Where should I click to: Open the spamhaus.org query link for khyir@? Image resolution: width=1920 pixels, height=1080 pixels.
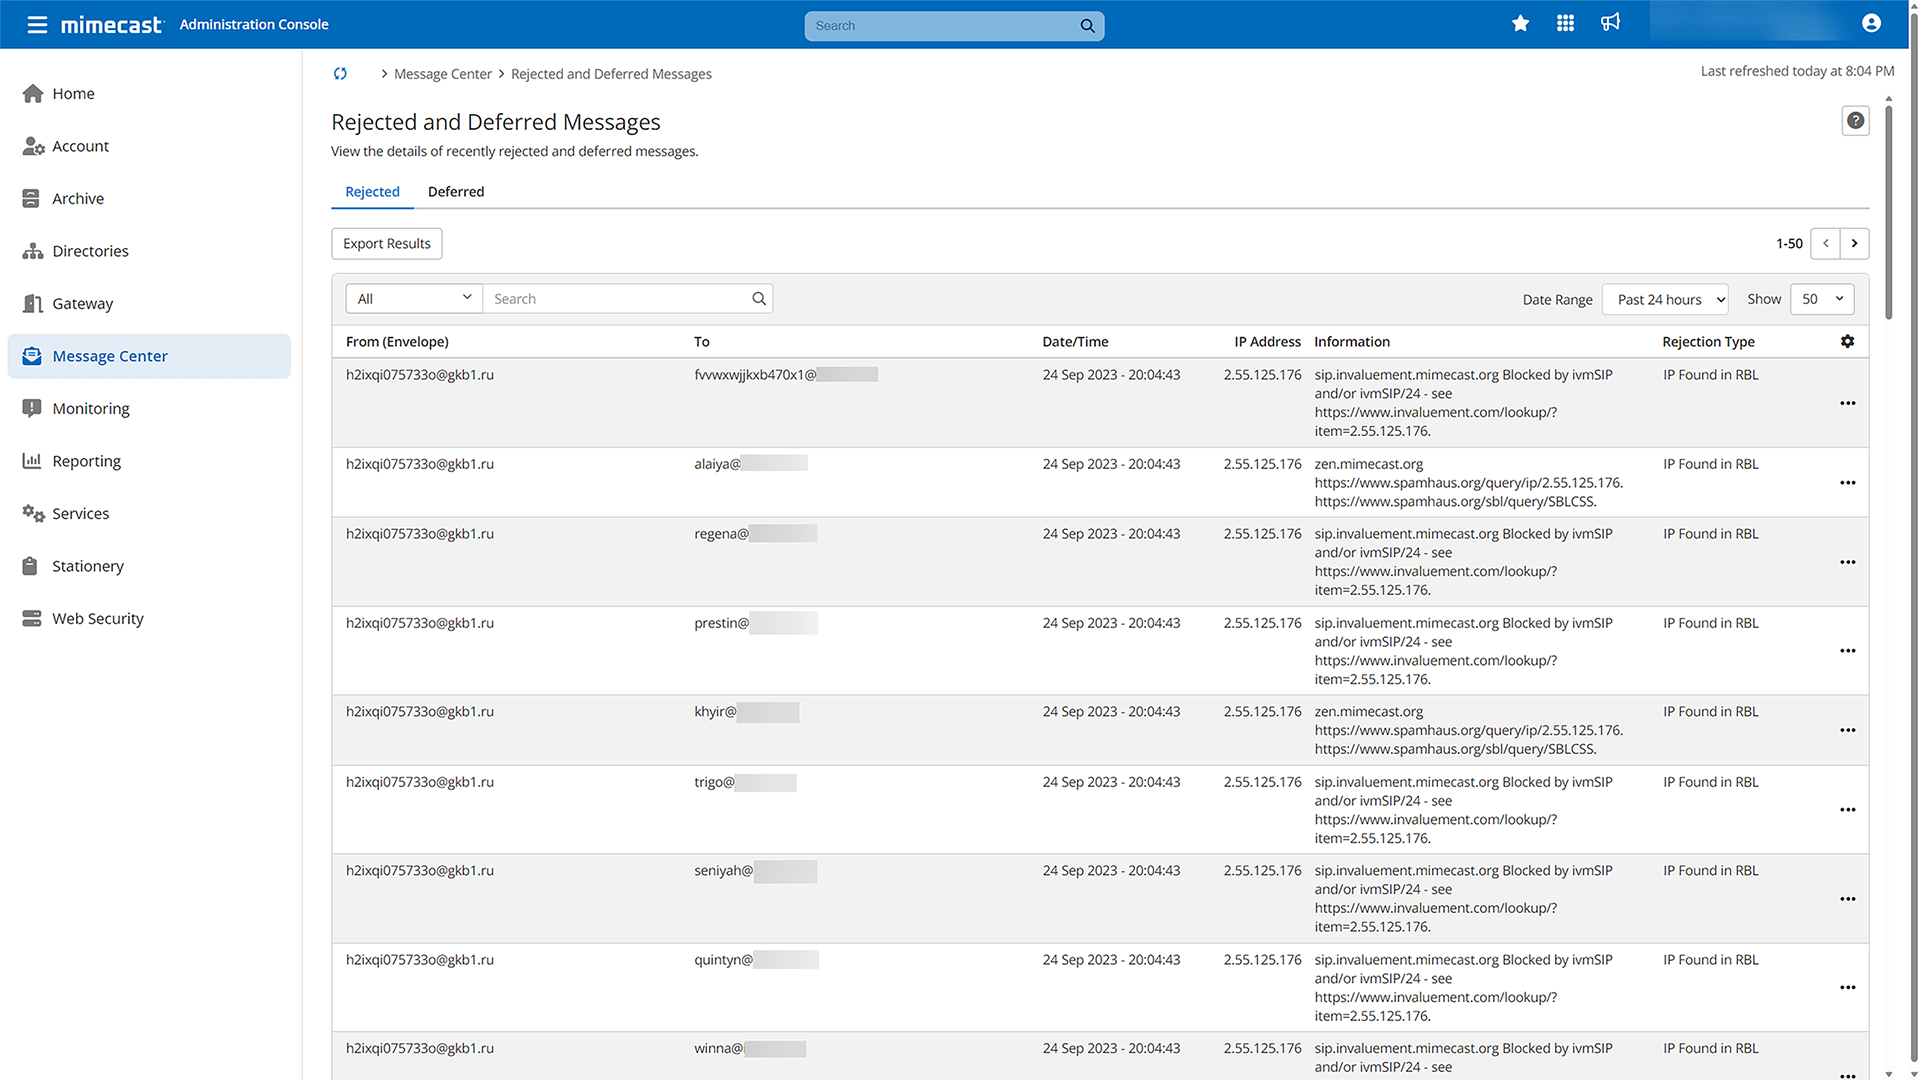(1467, 730)
